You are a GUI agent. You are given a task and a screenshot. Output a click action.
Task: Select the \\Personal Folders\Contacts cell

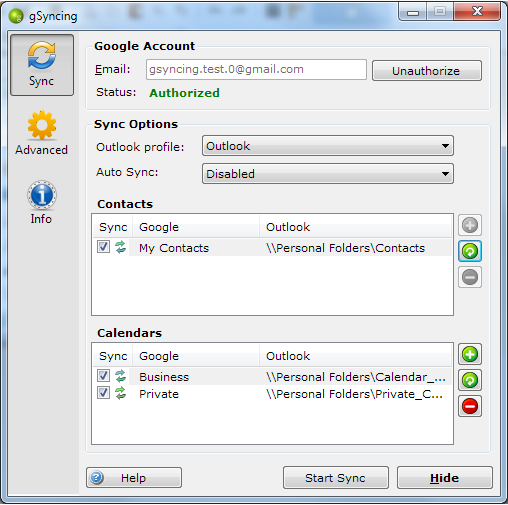[x=345, y=248]
